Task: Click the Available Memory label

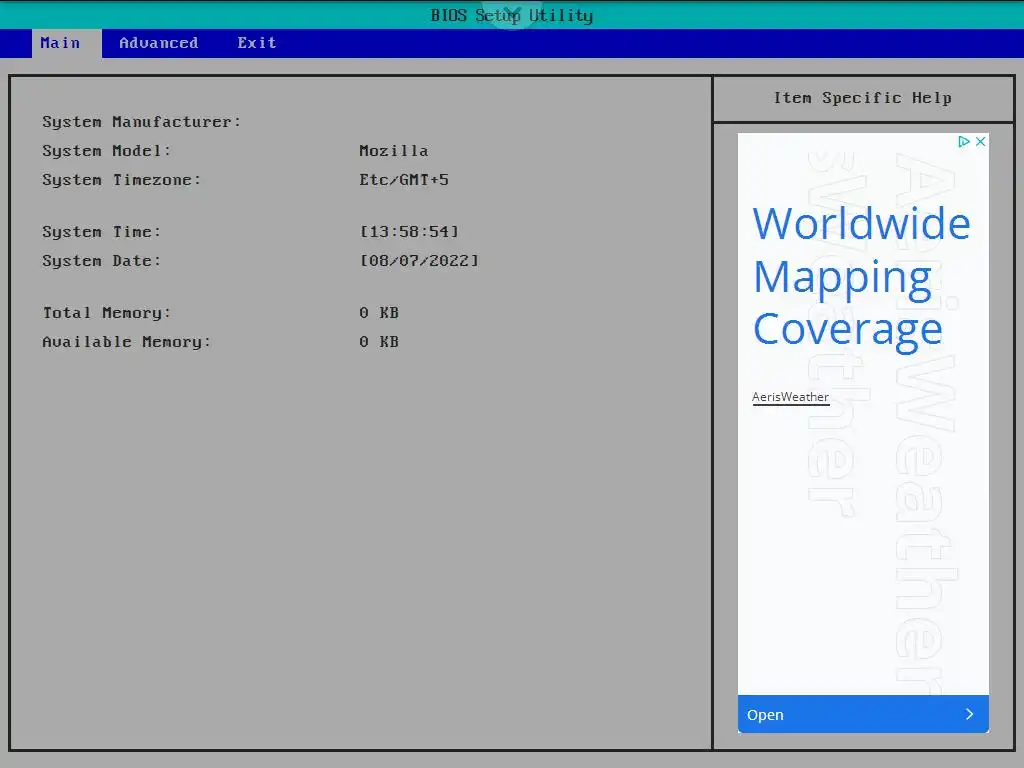Action: click(127, 342)
